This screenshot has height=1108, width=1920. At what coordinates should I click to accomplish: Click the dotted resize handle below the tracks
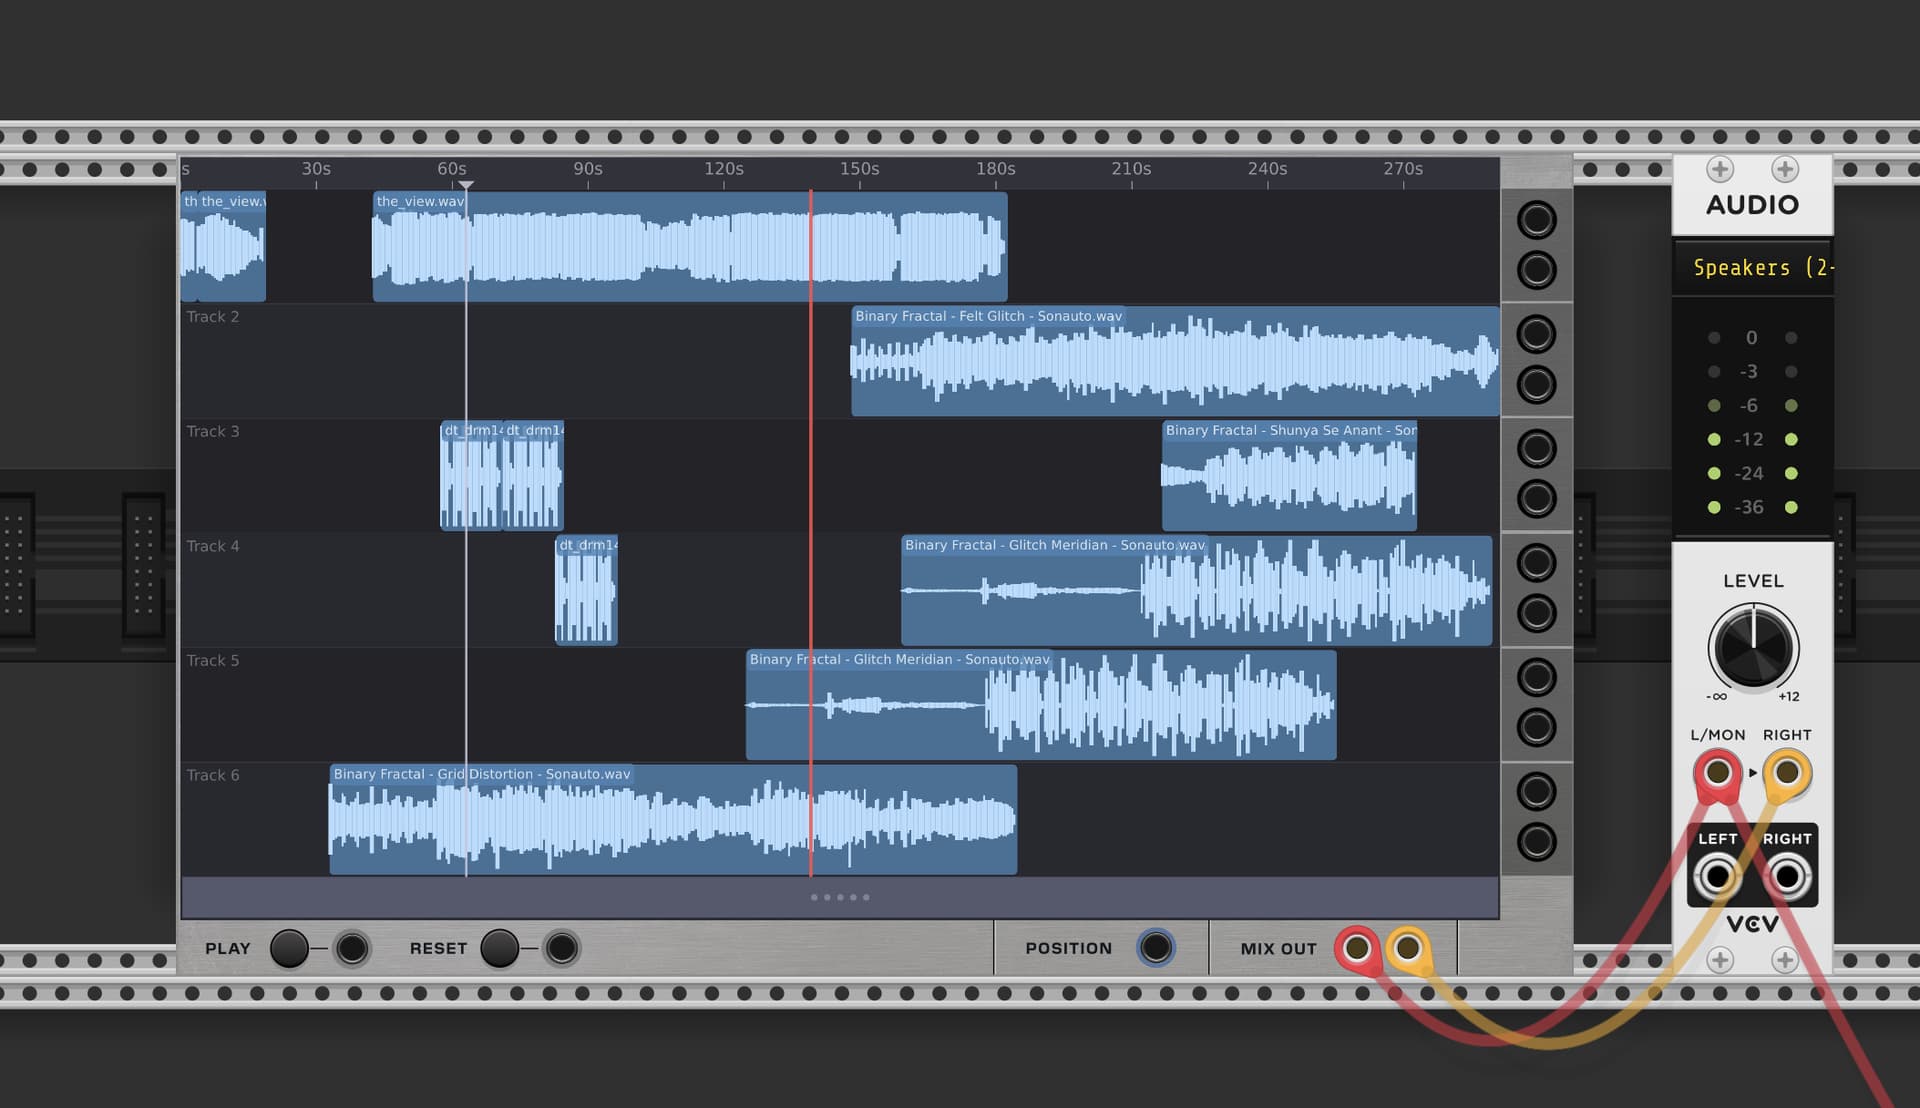(x=840, y=897)
